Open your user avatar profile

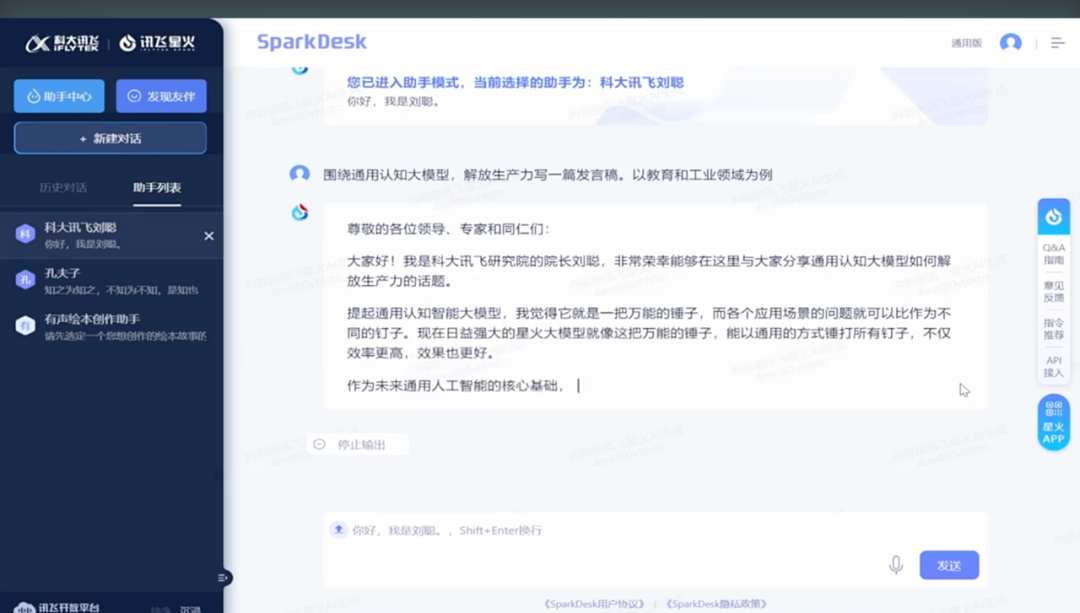(1011, 41)
